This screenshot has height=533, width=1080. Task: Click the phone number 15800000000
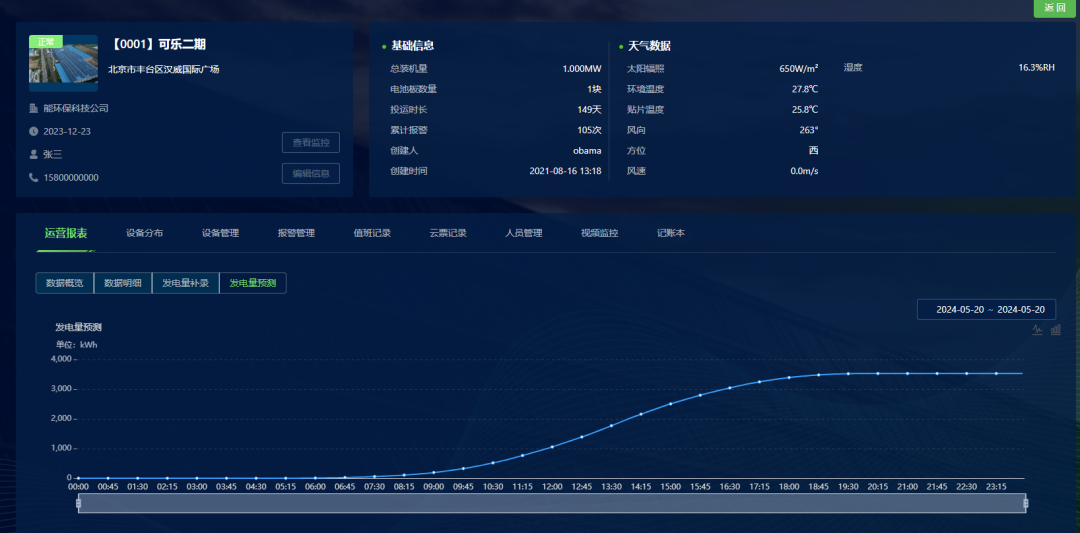(x=71, y=178)
